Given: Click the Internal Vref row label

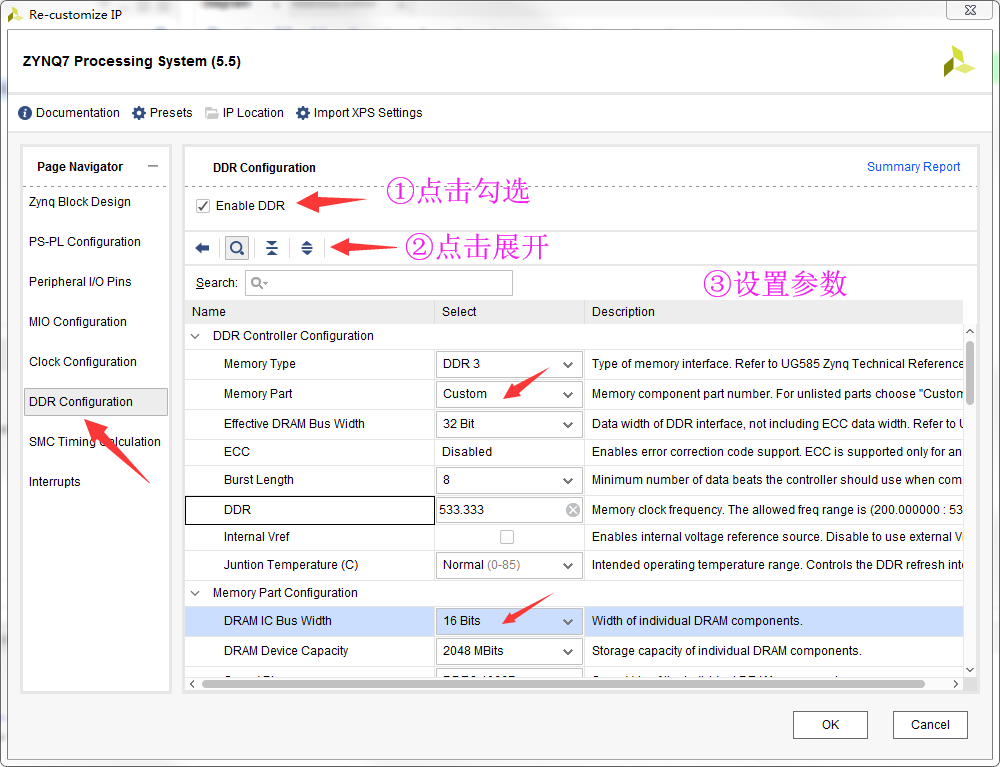Looking at the screenshot, I should pos(256,537).
